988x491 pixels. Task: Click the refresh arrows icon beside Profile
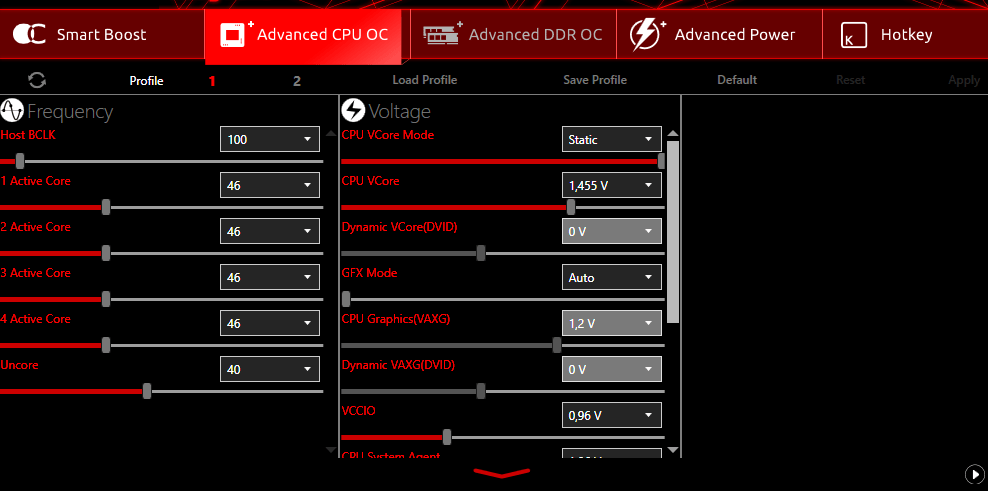tap(37, 80)
